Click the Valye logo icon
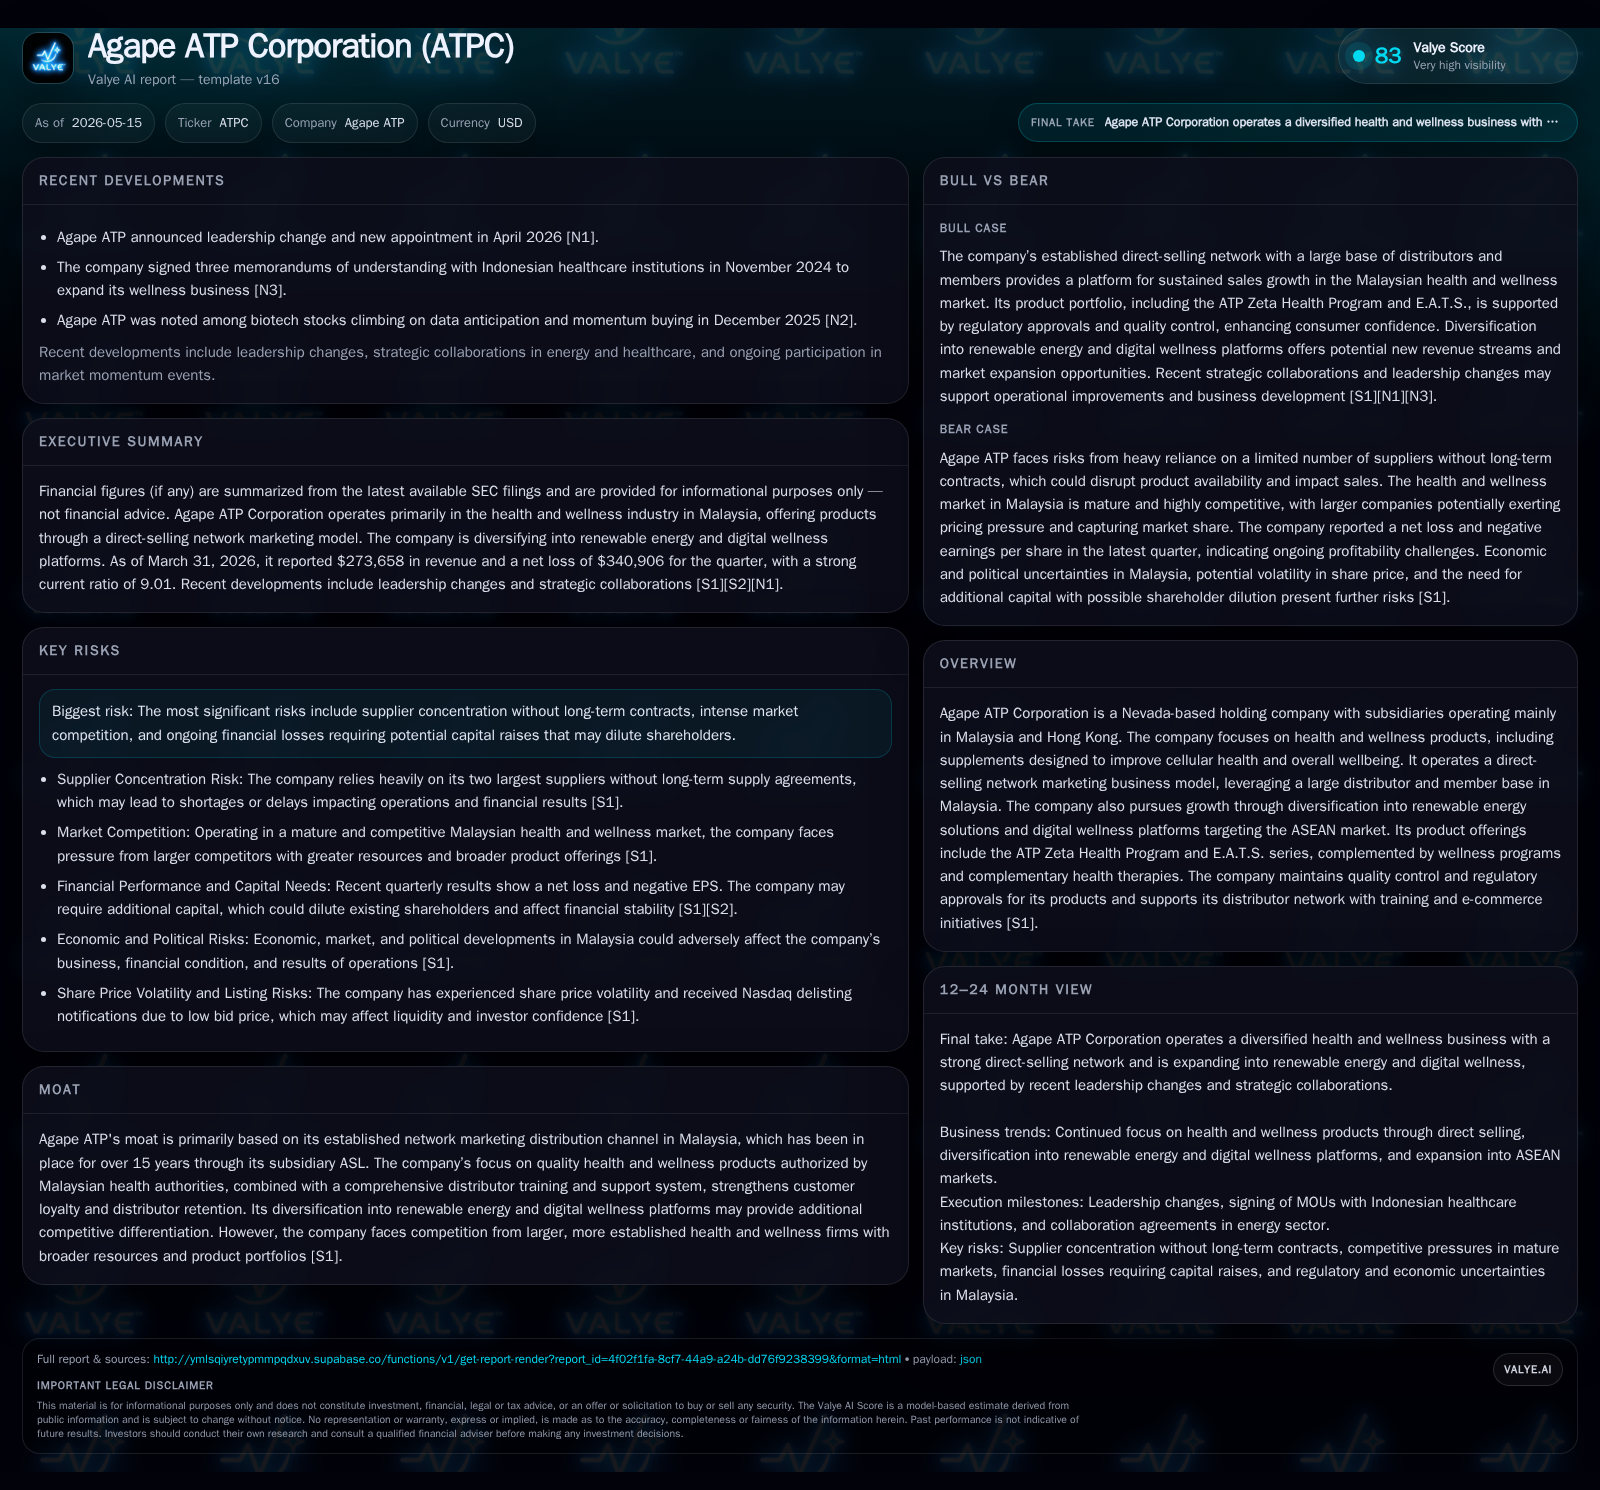Viewport: 1600px width, 1490px height. (x=48, y=58)
